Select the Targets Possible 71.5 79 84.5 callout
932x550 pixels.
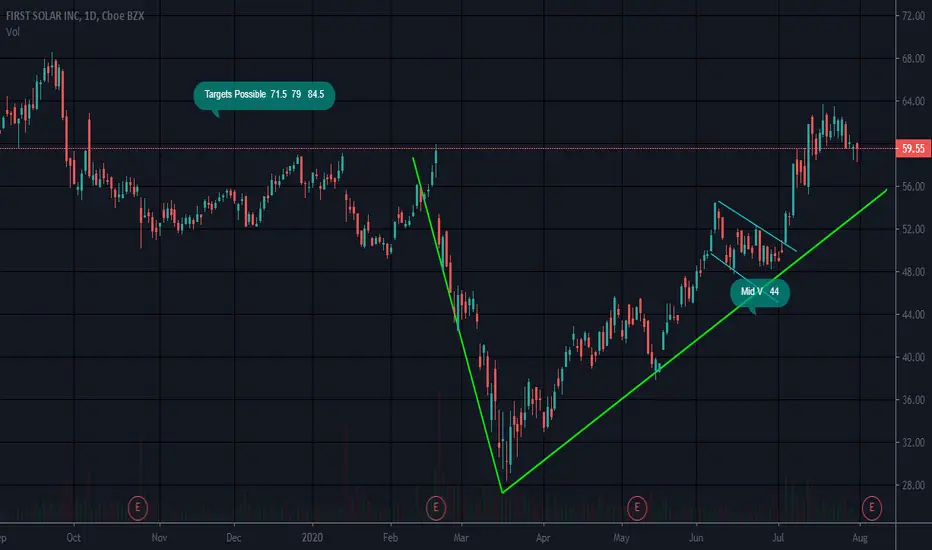pos(264,95)
